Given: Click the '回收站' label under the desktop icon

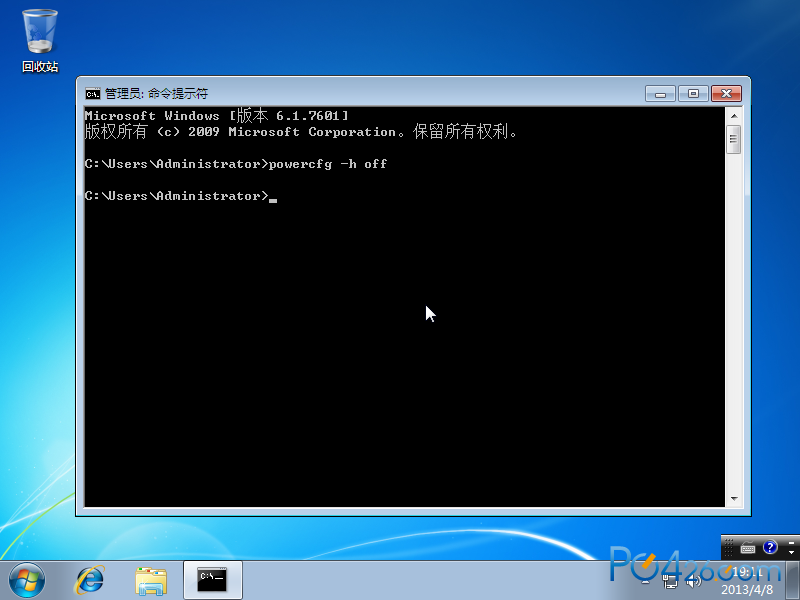Looking at the screenshot, I should pos(40,67).
